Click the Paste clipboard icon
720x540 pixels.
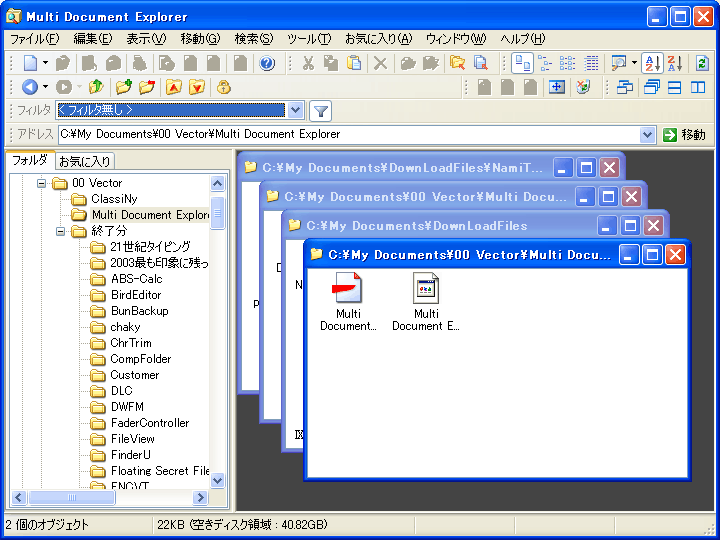(x=354, y=63)
